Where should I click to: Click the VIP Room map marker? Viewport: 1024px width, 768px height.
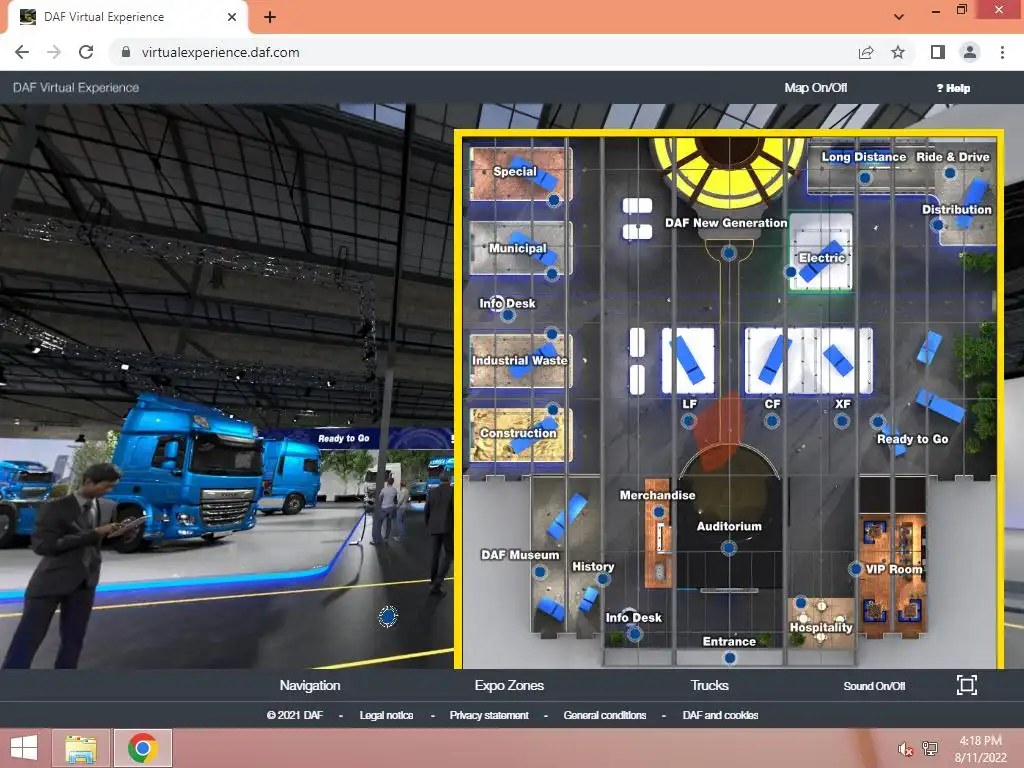[x=856, y=569]
